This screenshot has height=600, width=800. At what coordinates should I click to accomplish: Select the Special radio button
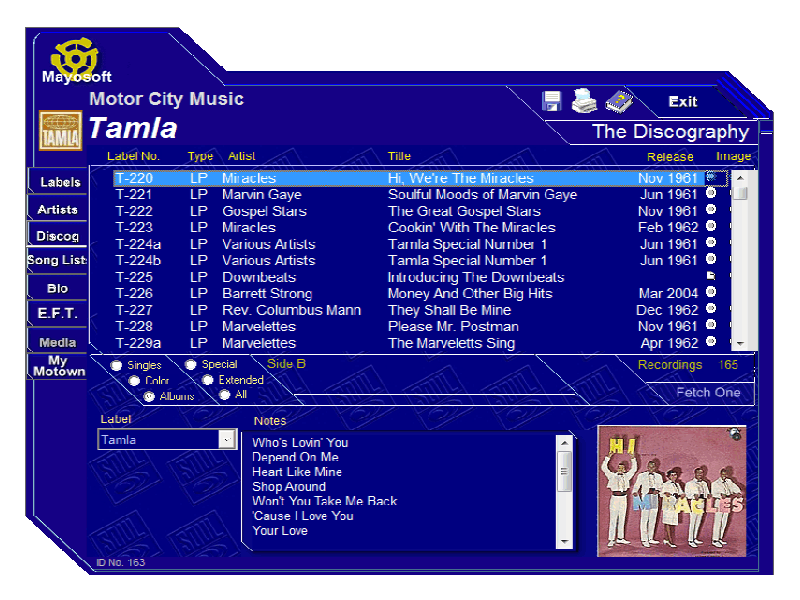click(191, 364)
